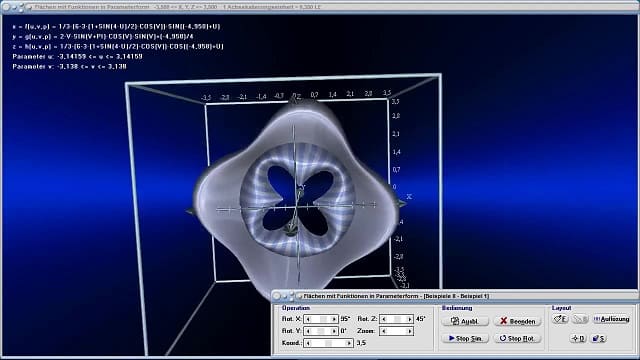Click the control panel window title bar
Screen dimensions: 640x360
click(x=455, y=296)
